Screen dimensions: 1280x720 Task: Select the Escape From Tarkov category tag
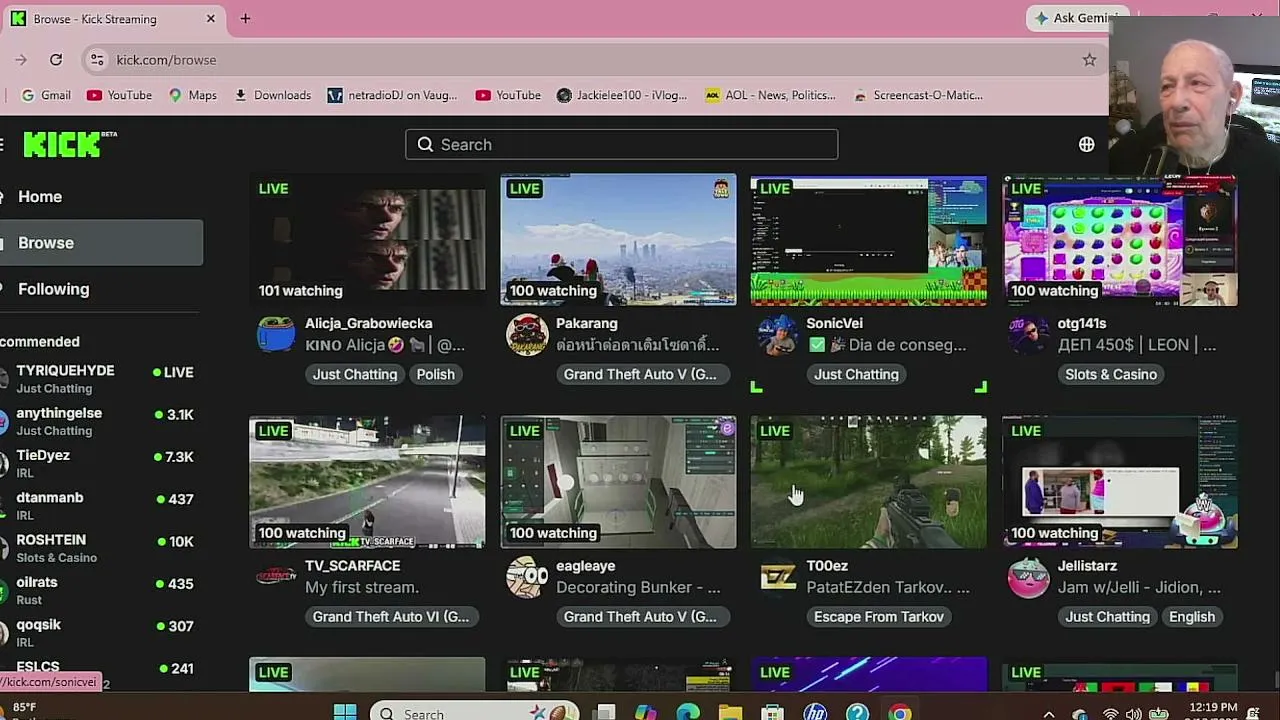879,616
